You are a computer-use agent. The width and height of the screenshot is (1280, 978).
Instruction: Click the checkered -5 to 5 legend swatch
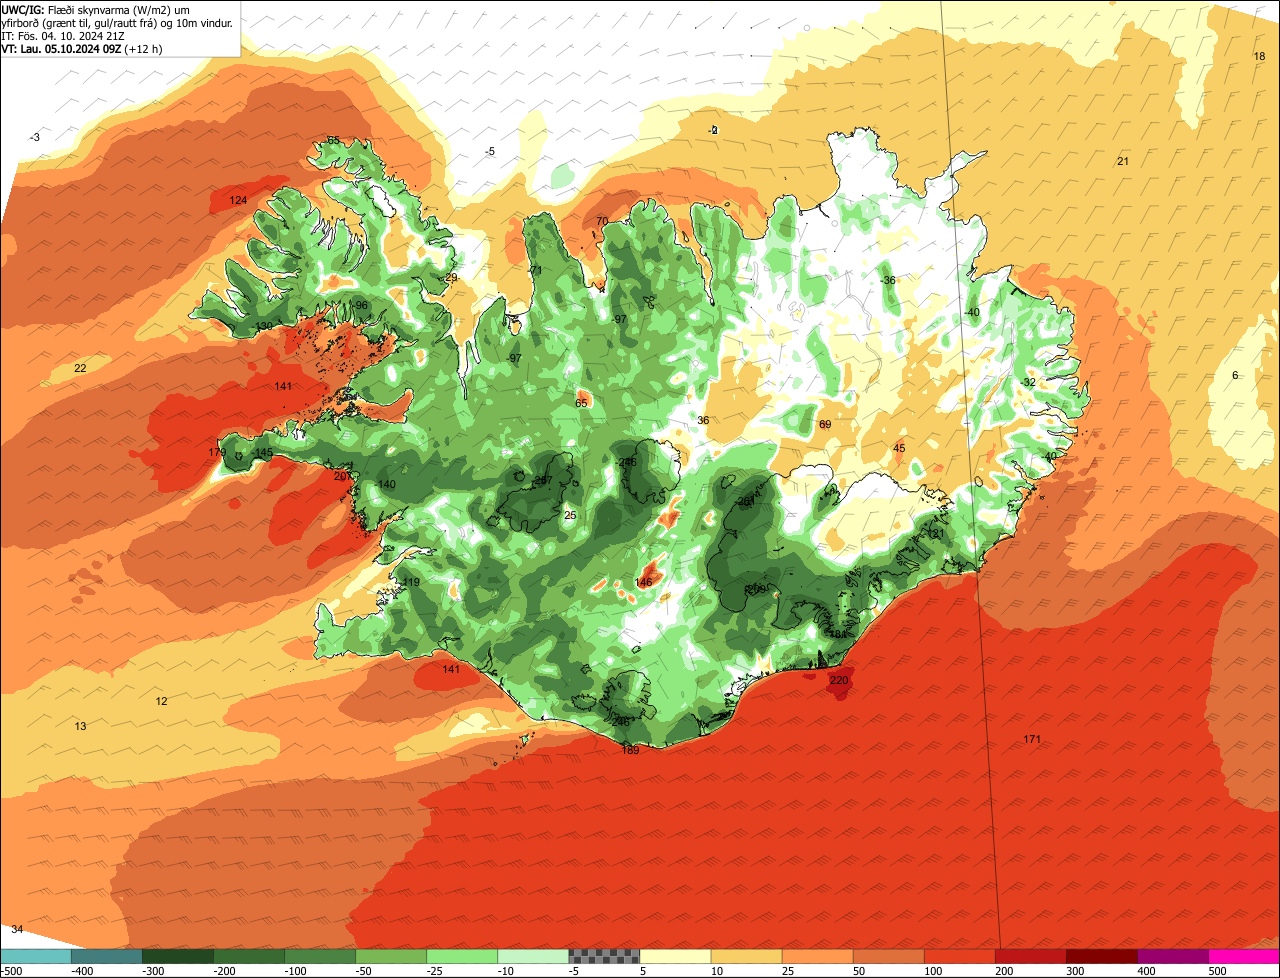coord(604,956)
